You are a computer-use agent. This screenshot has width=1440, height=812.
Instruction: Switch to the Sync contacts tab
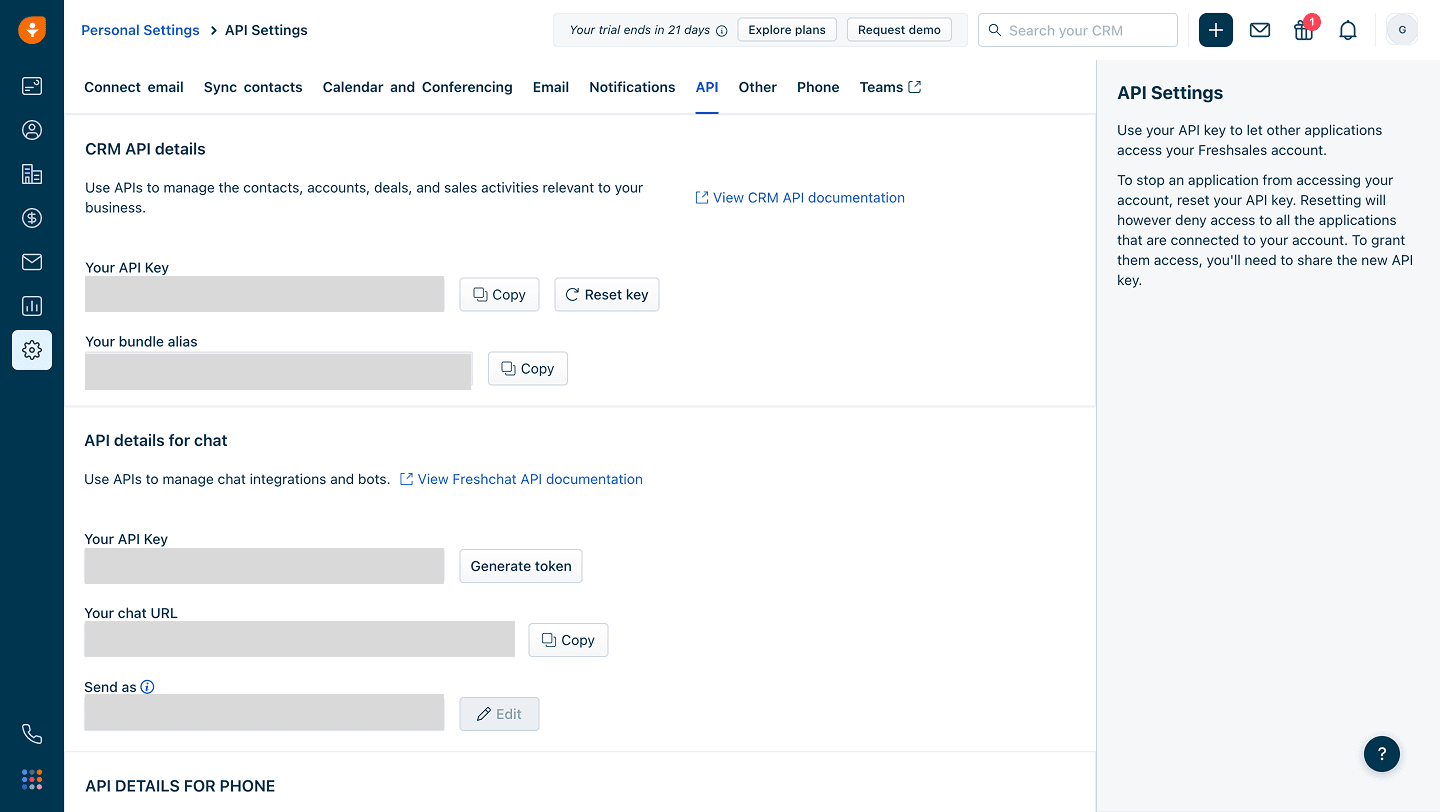[x=253, y=87]
